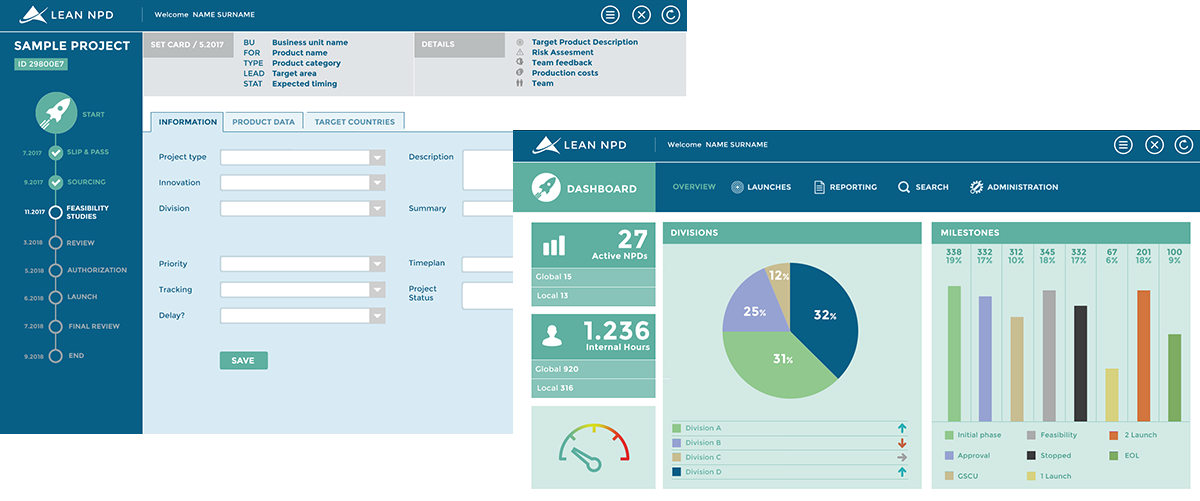Open the Reporting menu item
The height and width of the screenshot is (501, 1200).
845,187
